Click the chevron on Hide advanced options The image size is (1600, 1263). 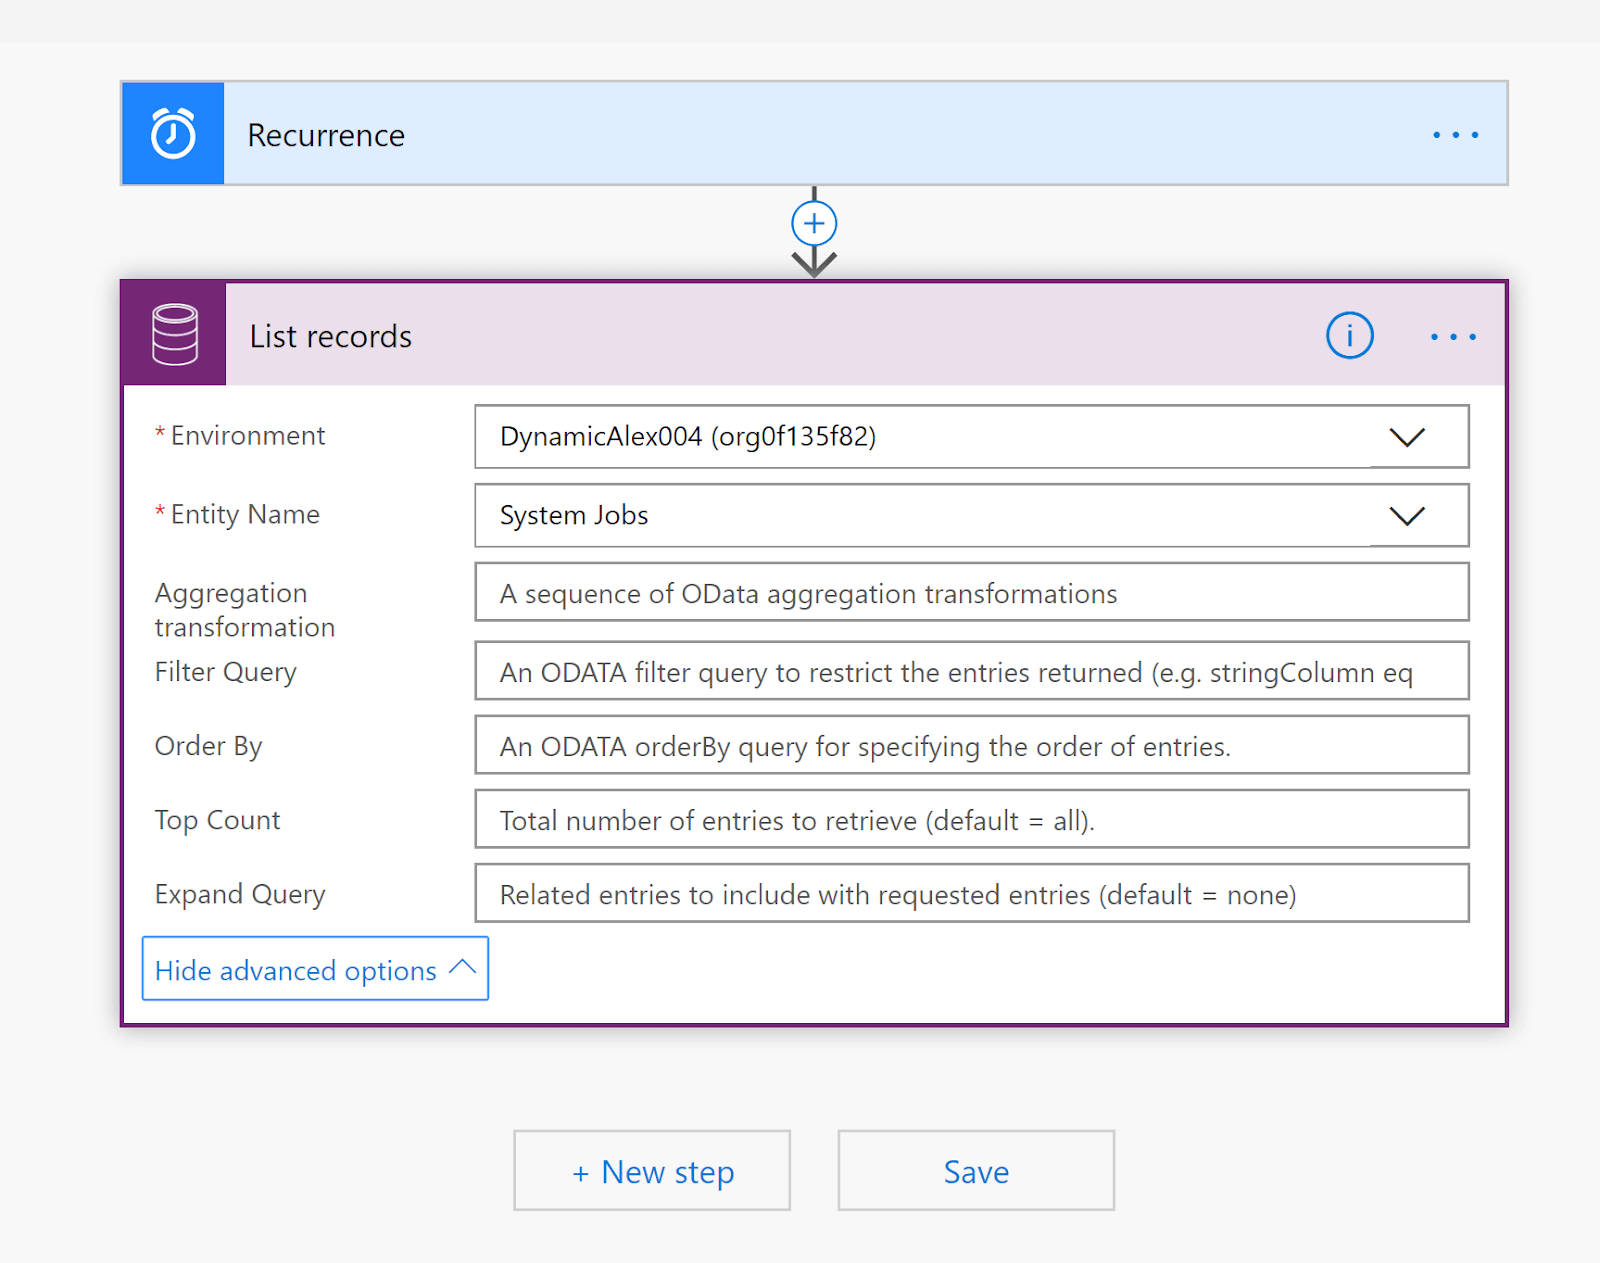coord(462,967)
